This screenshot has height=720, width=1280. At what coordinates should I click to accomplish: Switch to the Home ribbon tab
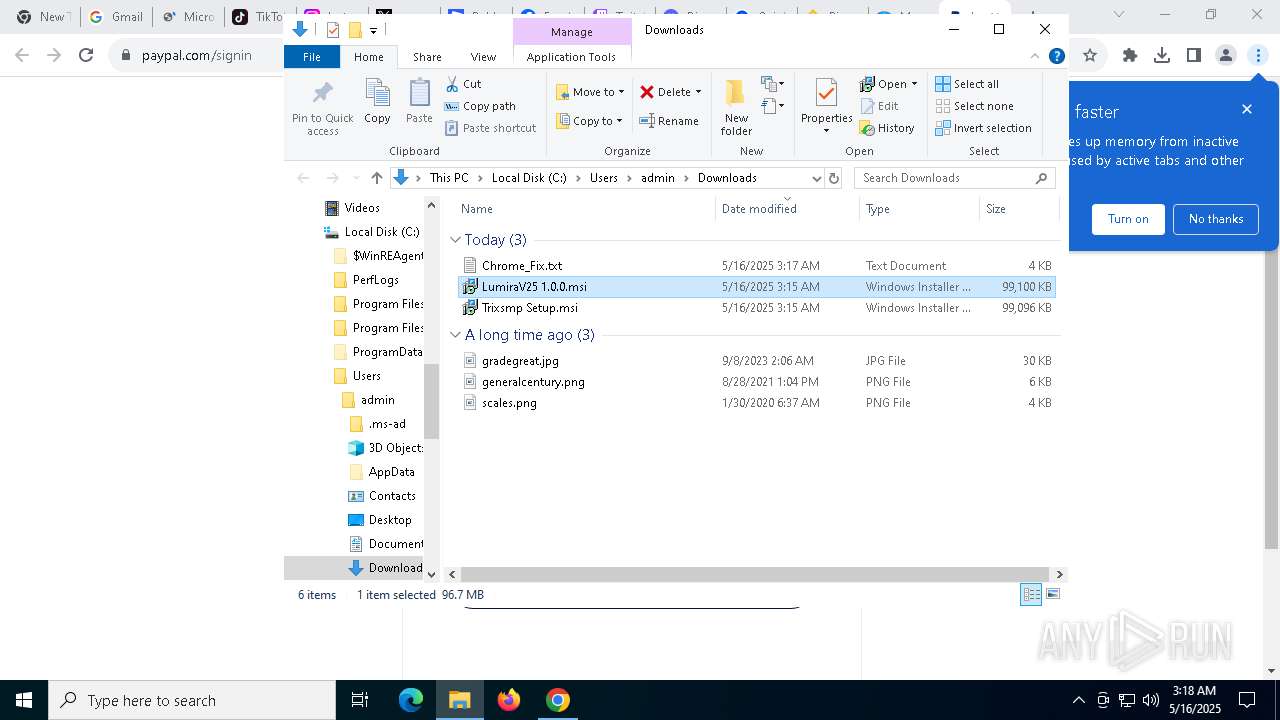(x=369, y=57)
